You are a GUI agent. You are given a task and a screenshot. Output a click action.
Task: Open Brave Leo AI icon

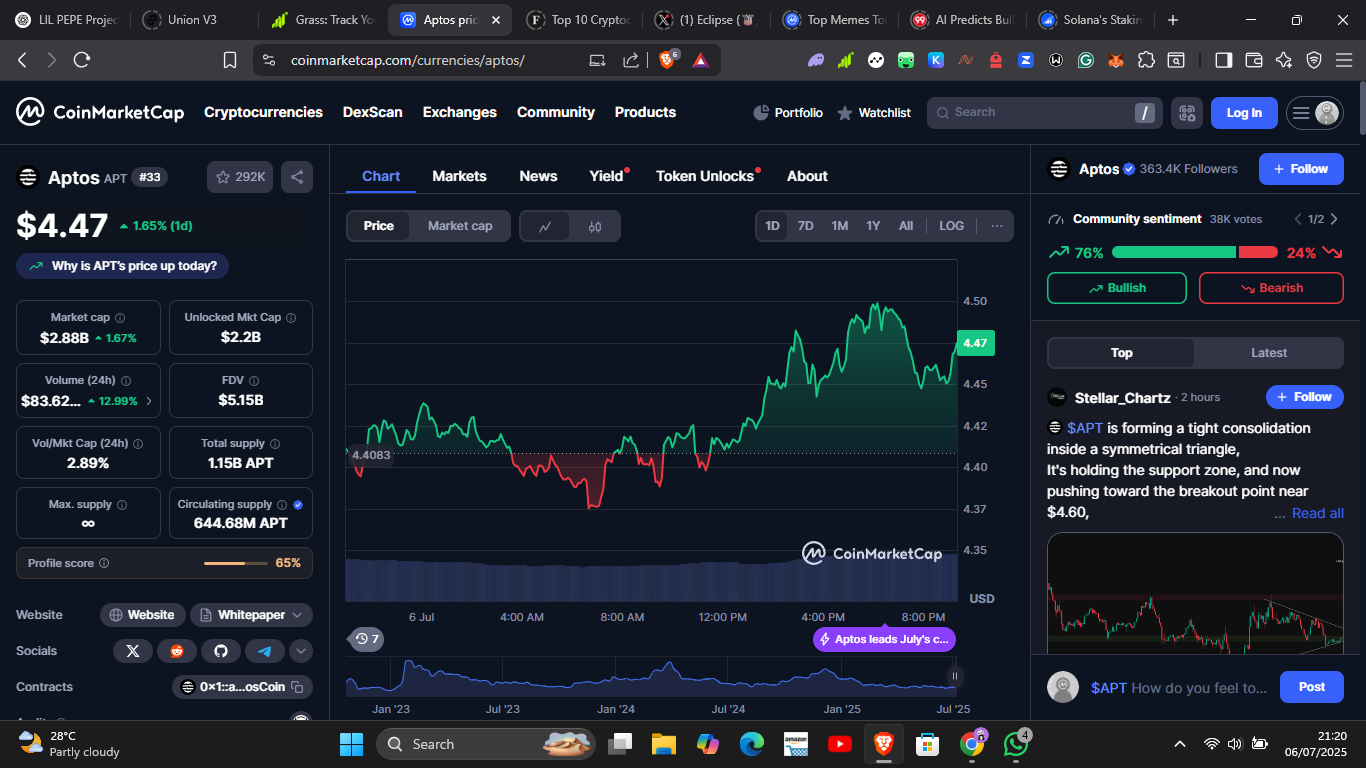click(x=1284, y=60)
